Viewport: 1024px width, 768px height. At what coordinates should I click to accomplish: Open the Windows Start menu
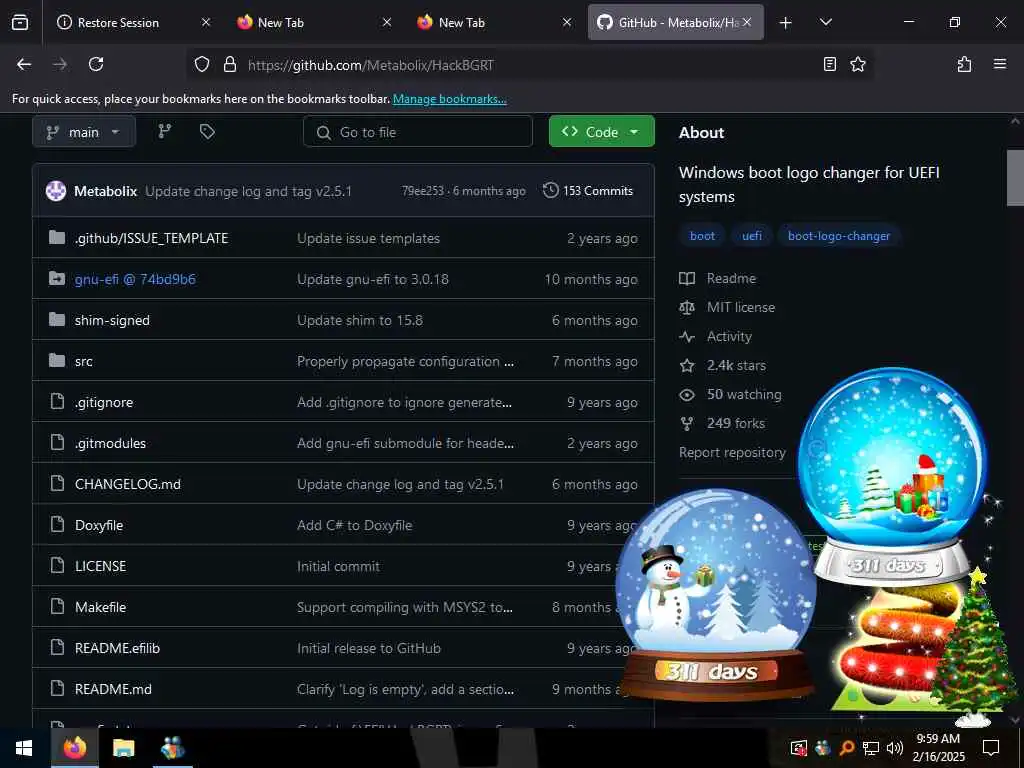point(24,748)
